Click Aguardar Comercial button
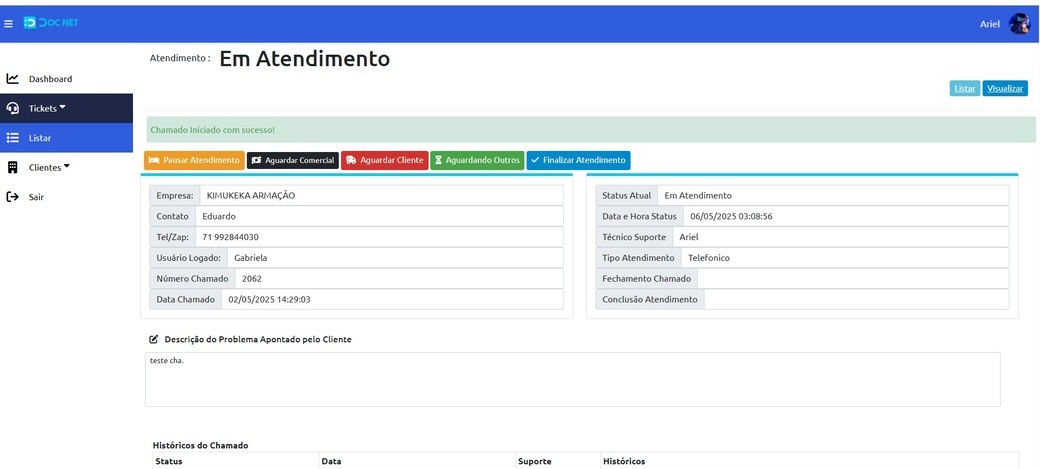The image size is (1040, 469). (x=293, y=161)
